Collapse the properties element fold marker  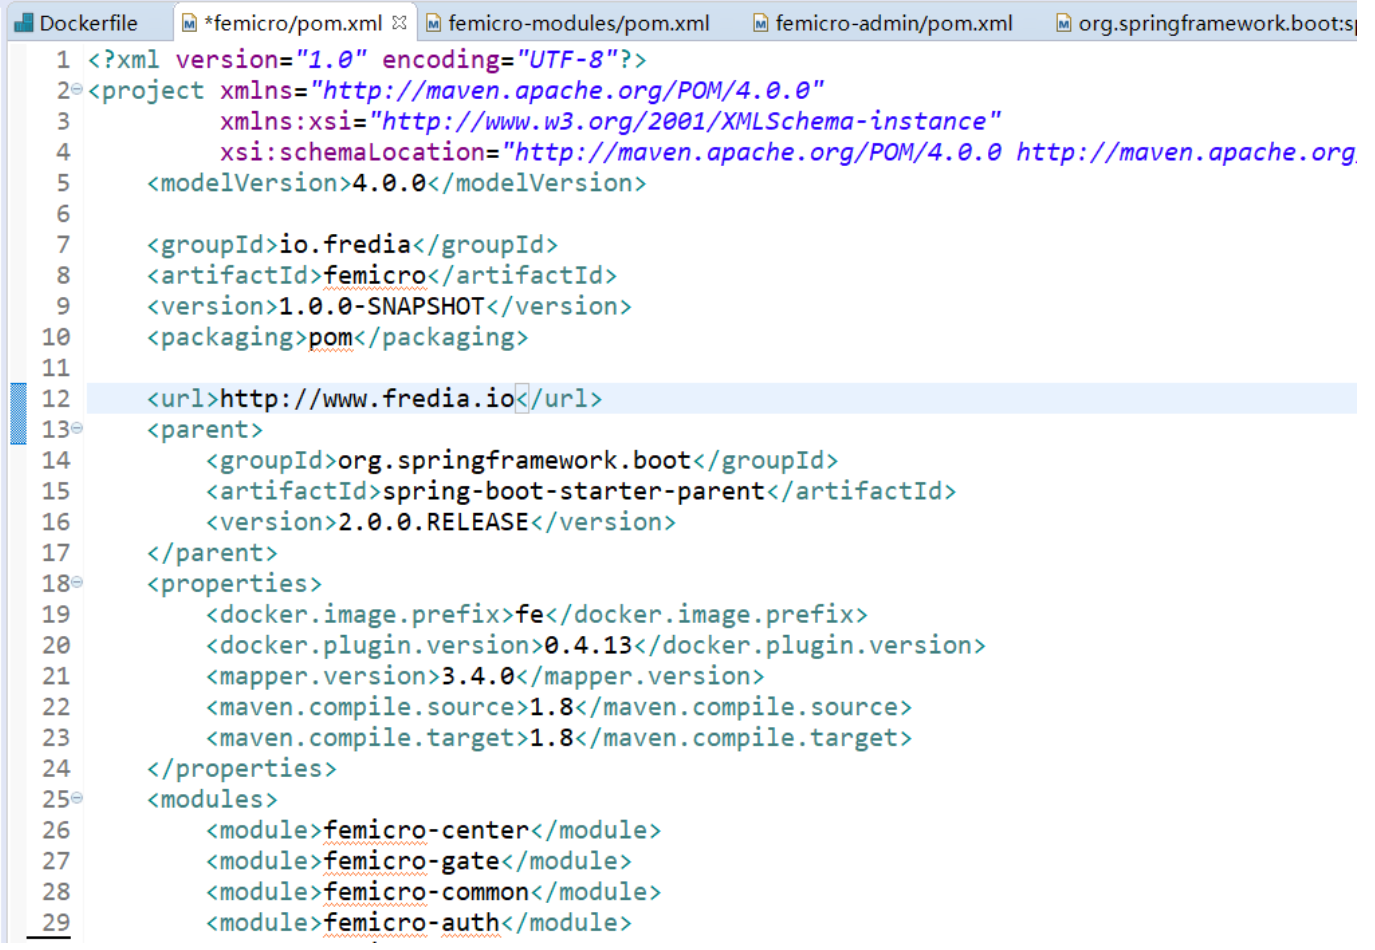tap(76, 583)
